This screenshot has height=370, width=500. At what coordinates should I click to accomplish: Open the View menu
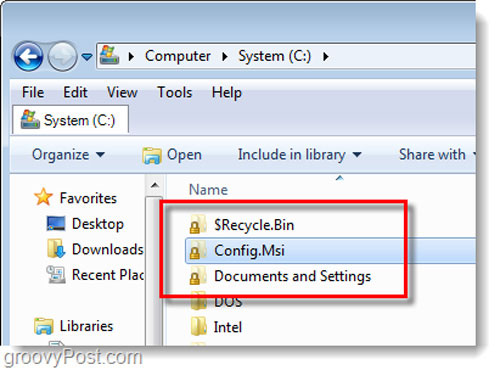(x=122, y=92)
